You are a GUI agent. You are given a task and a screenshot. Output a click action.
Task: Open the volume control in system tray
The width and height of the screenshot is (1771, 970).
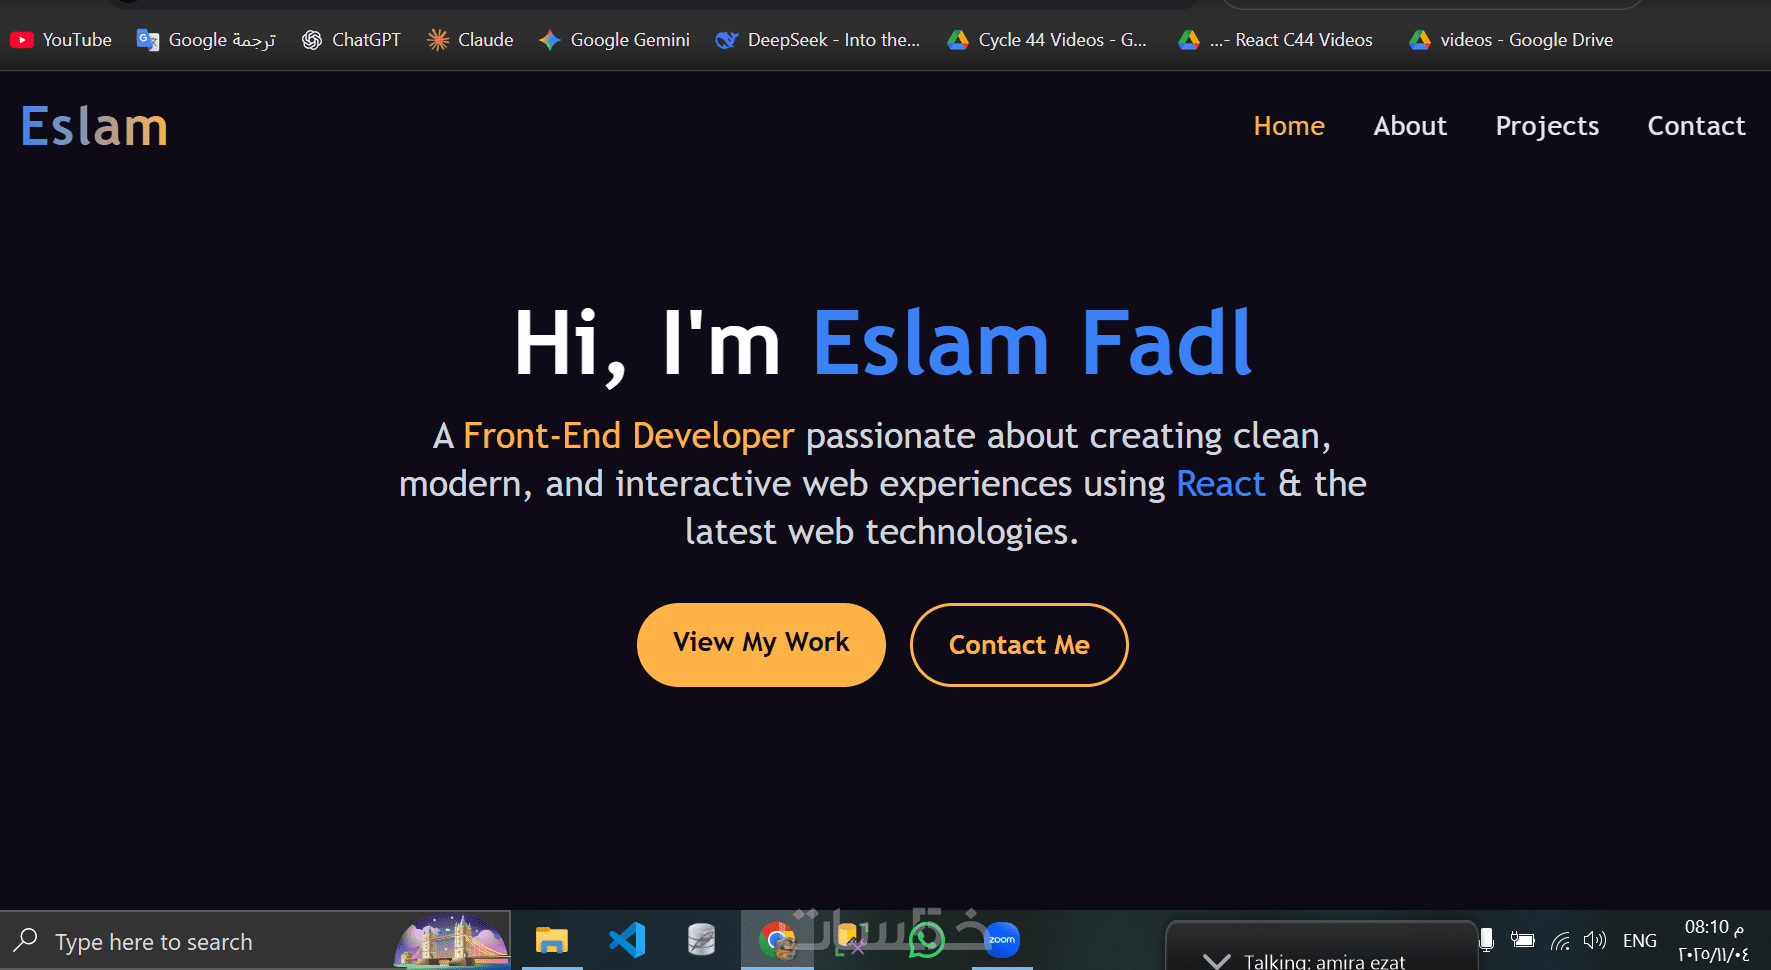coord(1595,940)
